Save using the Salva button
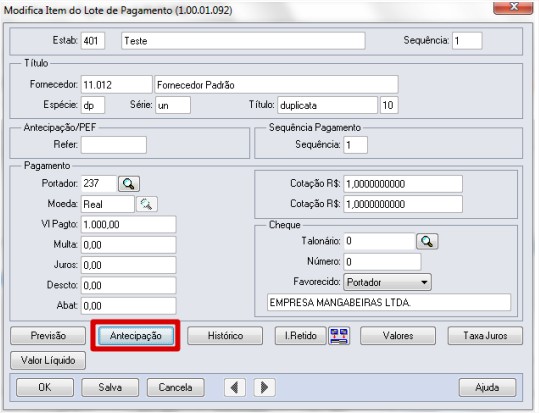This screenshot has width=539, height=413. click(110, 388)
